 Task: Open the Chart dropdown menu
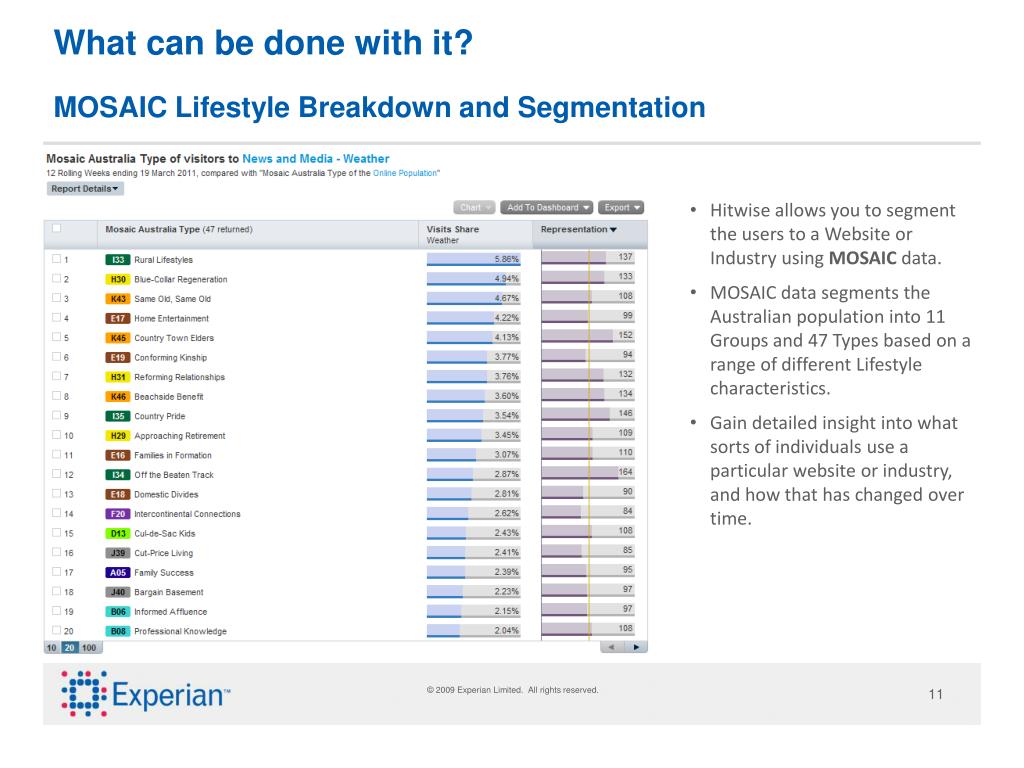point(474,208)
